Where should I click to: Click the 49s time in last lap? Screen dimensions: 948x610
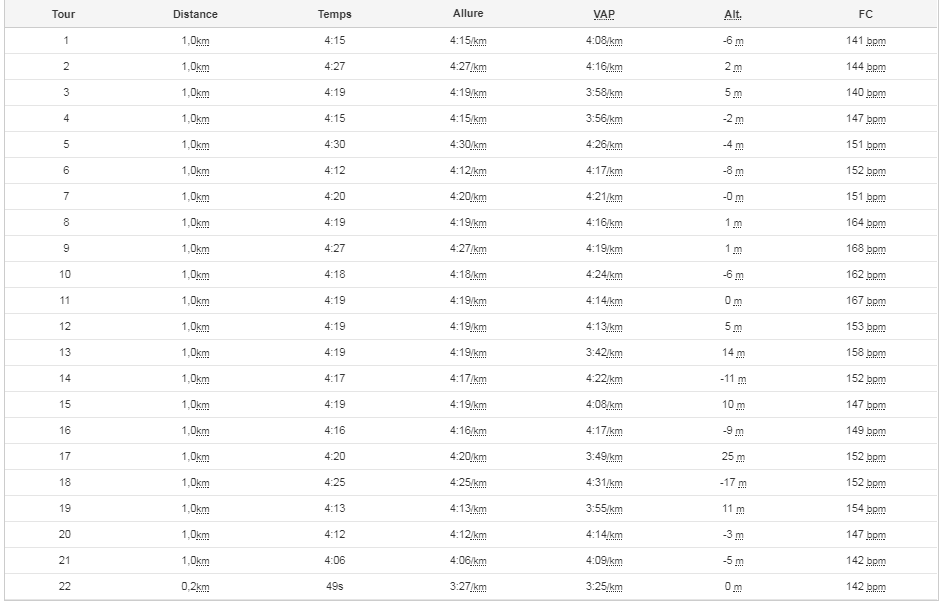click(x=334, y=586)
